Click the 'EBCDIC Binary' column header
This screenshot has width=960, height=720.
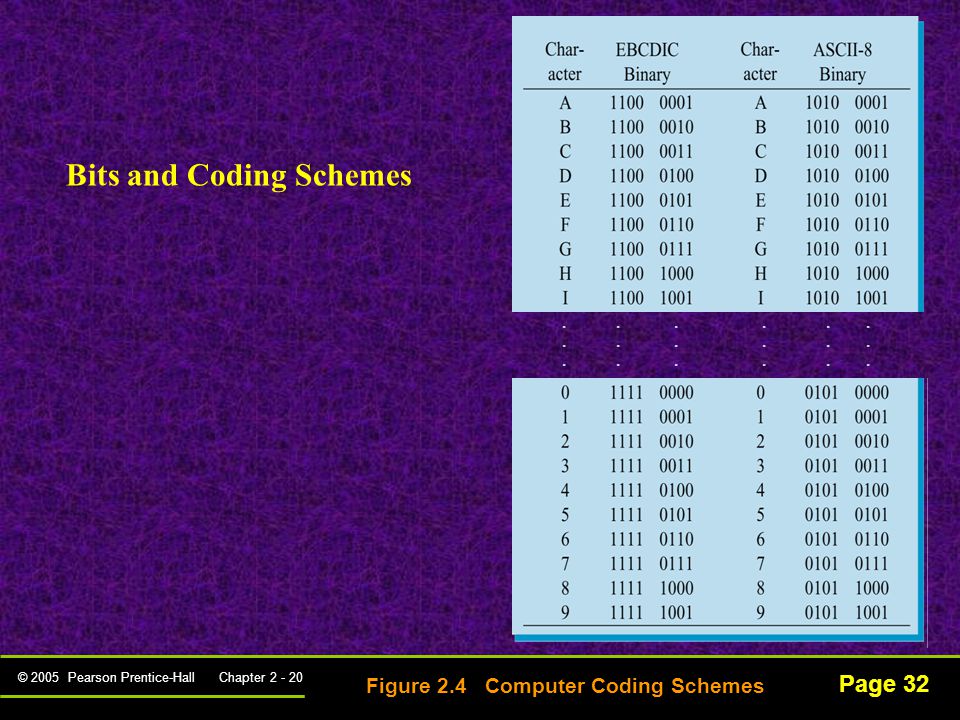click(647, 62)
